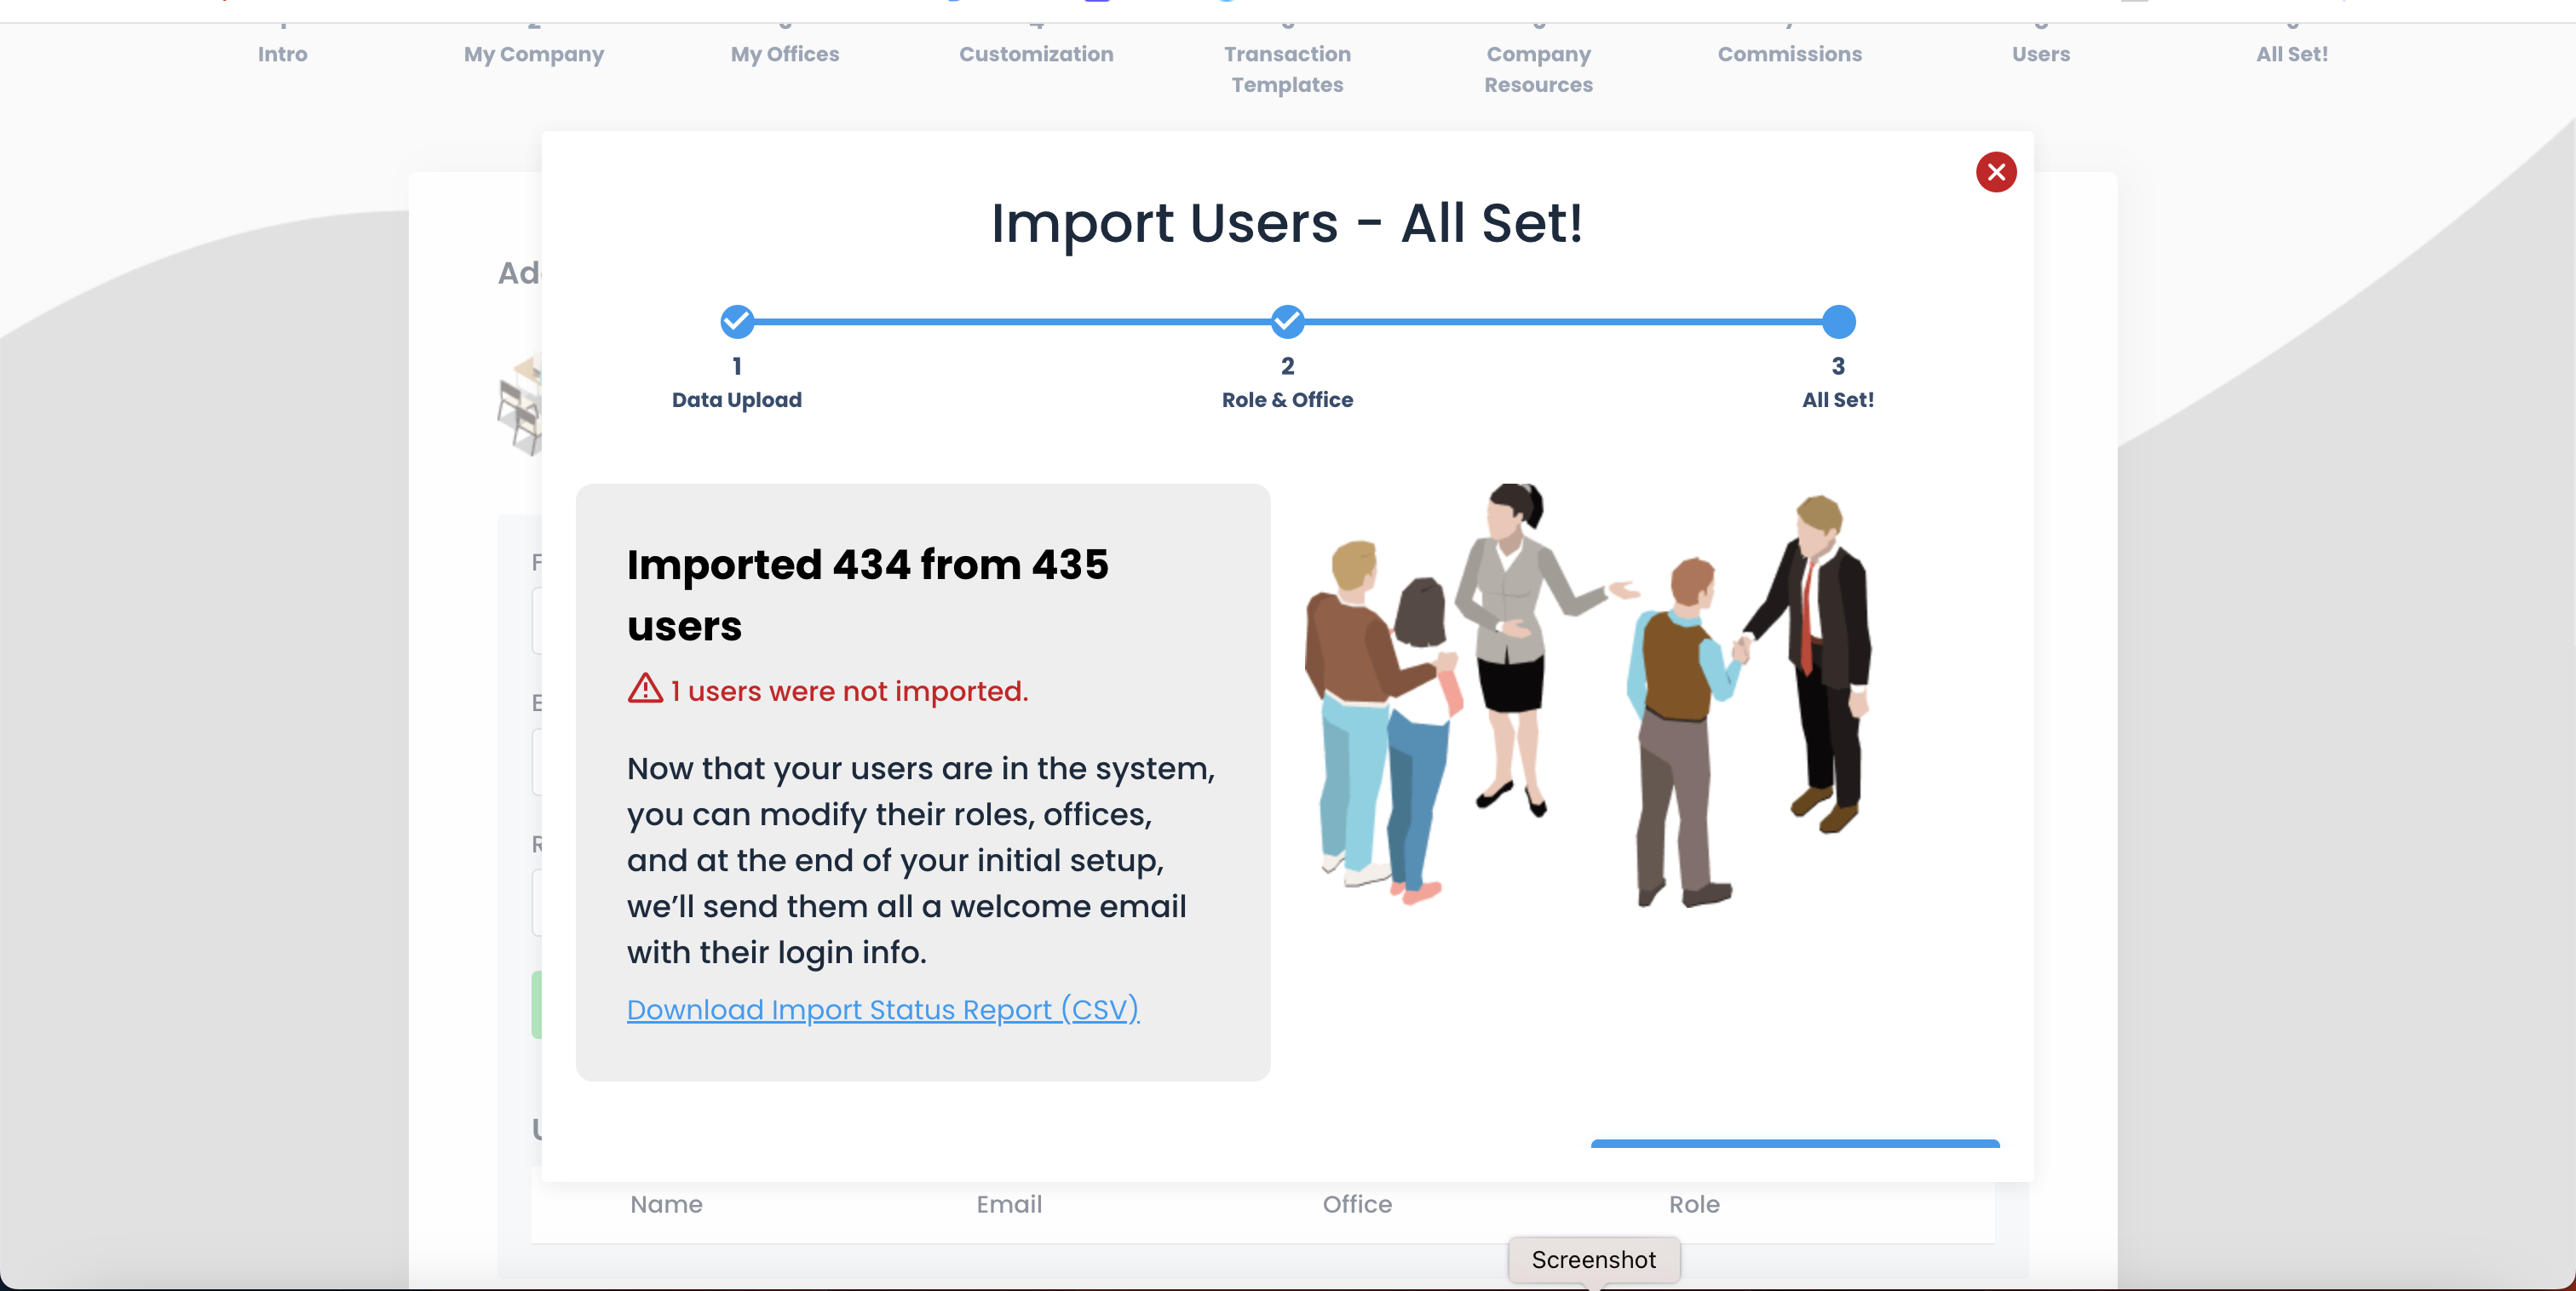Click the 'Data Upload' step label
The height and width of the screenshot is (1291, 2576).
tap(737, 399)
